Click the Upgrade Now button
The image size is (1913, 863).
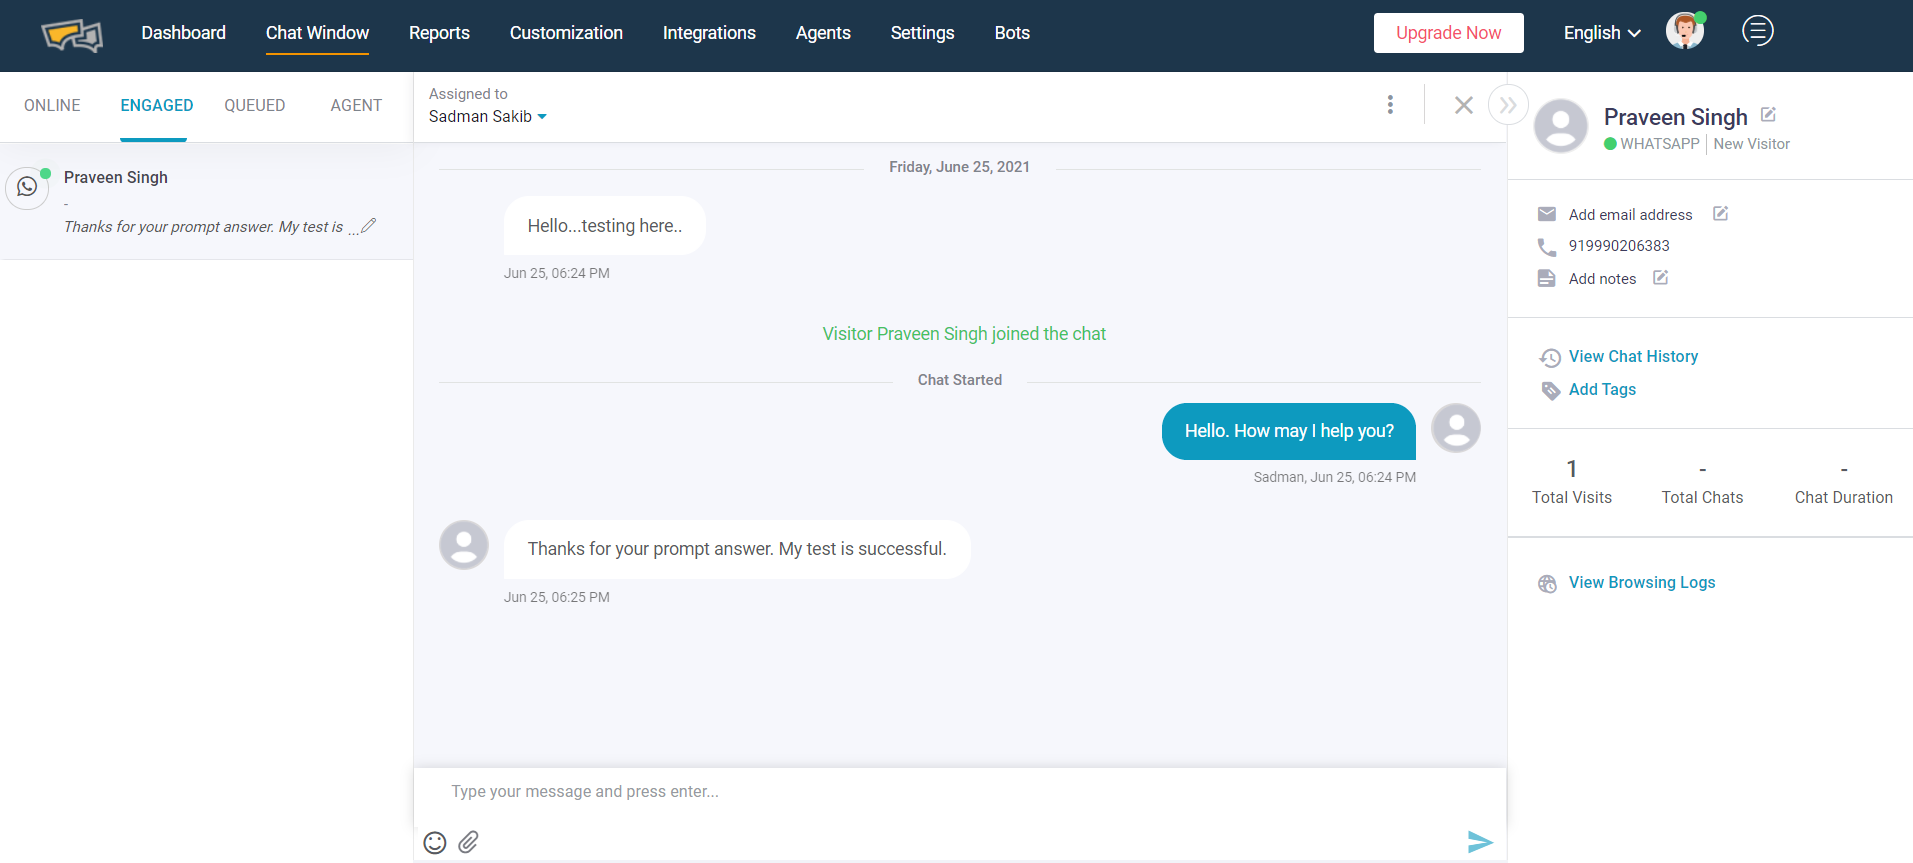coord(1448,33)
